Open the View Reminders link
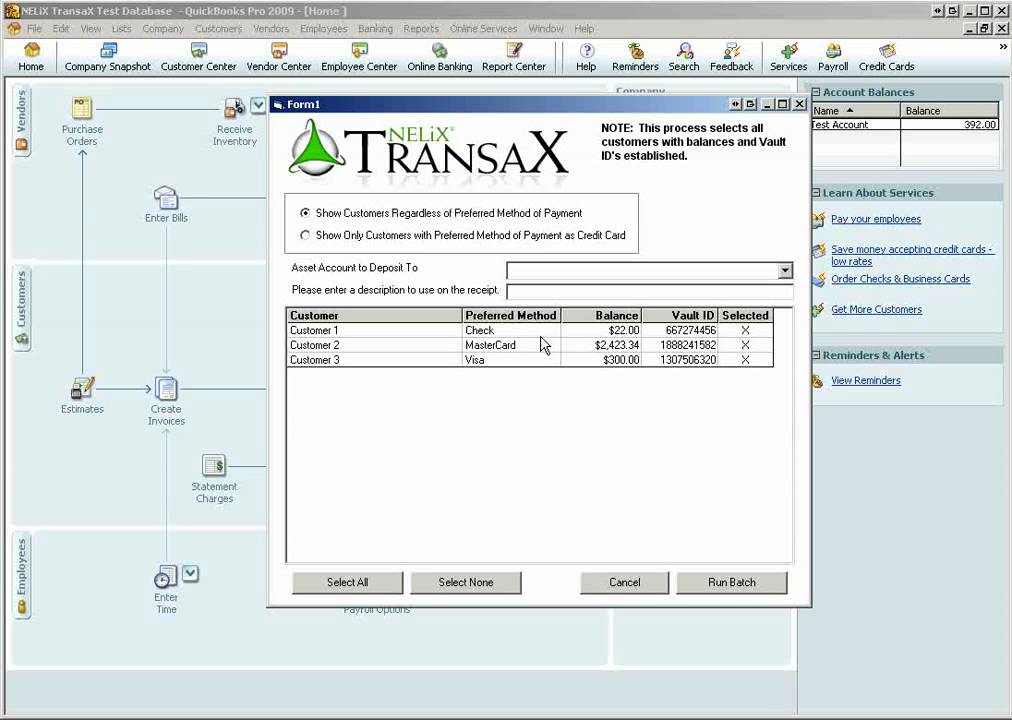1012x720 pixels. (x=865, y=381)
